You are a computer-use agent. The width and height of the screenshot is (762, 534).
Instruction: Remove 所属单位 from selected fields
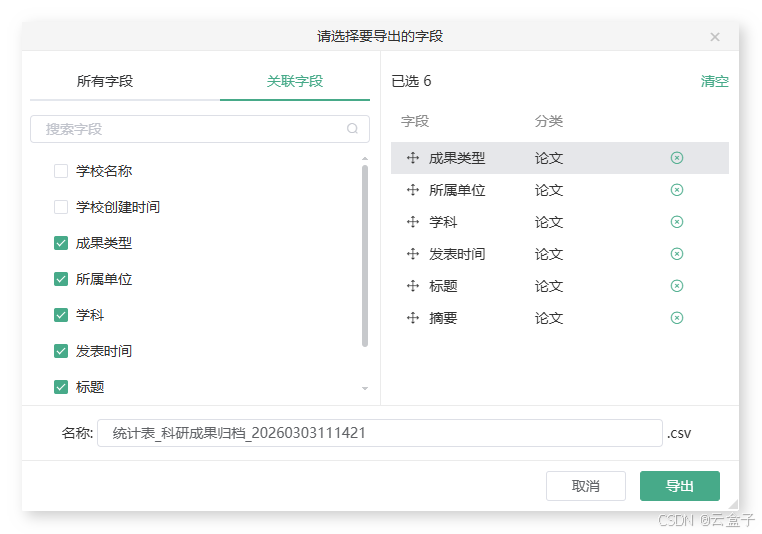coord(676,190)
